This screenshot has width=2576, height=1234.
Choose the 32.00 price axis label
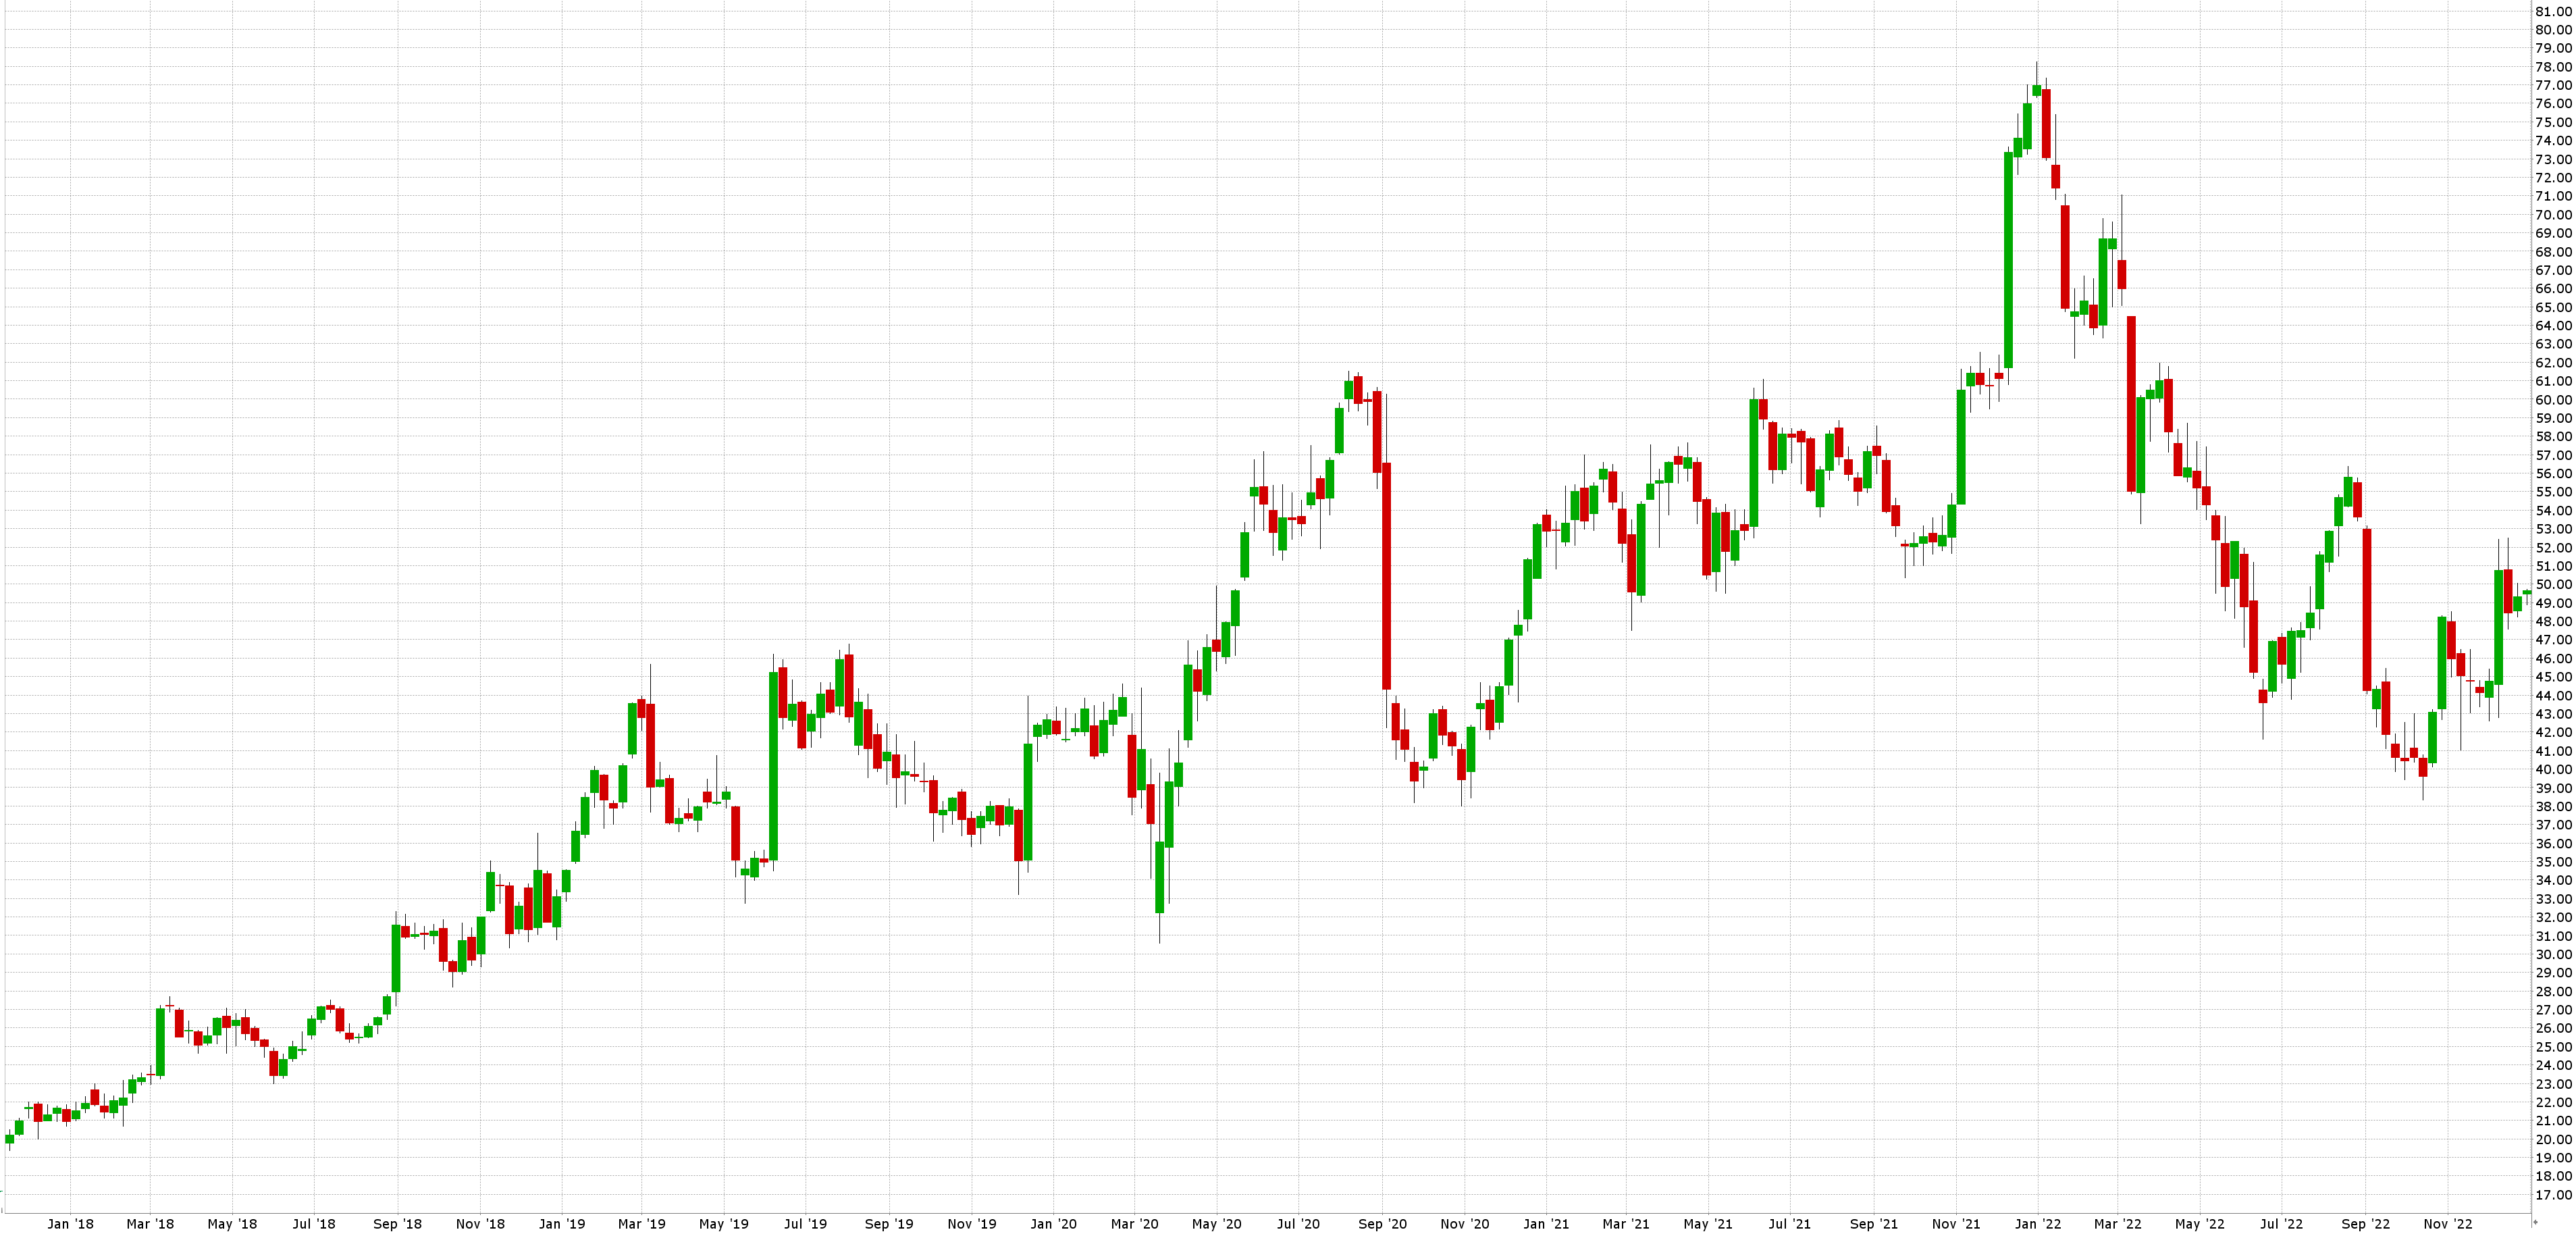click(2553, 917)
